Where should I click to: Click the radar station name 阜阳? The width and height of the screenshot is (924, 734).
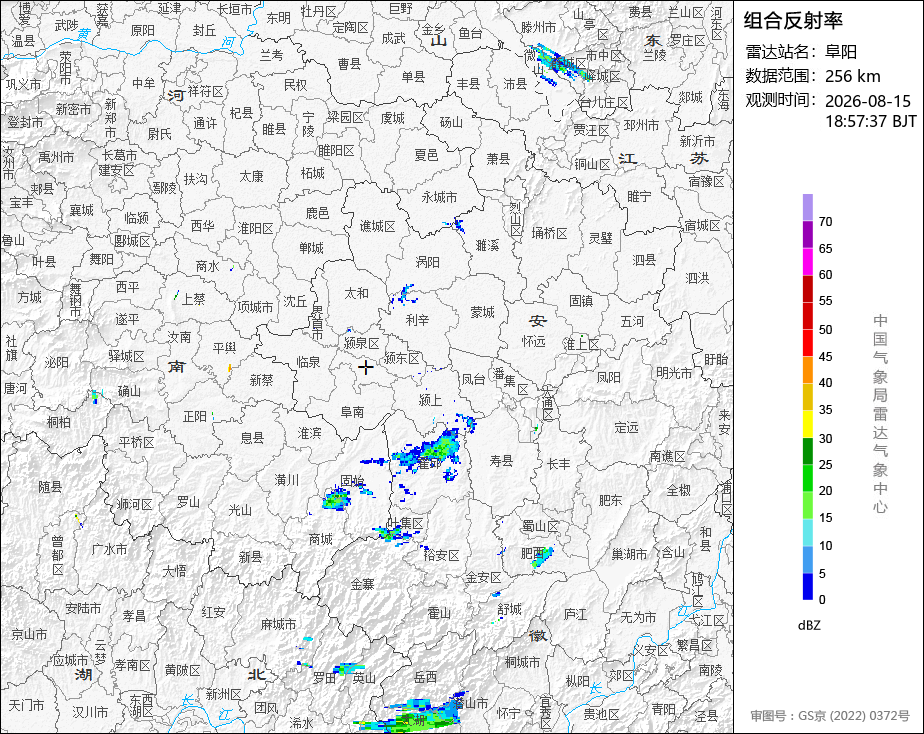pos(840,52)
